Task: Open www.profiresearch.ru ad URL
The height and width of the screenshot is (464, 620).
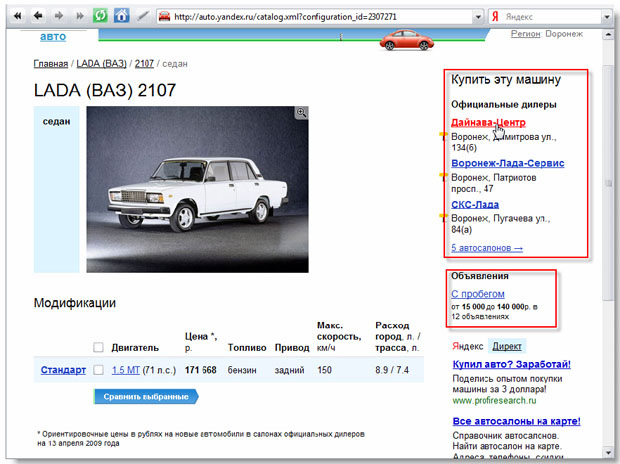Action: (494, 400)
